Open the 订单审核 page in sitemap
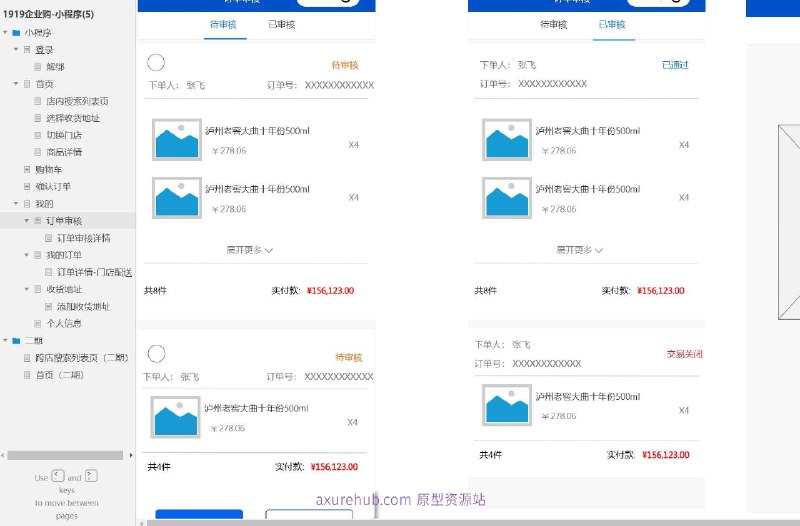The image size is (800, 526). 64,221
